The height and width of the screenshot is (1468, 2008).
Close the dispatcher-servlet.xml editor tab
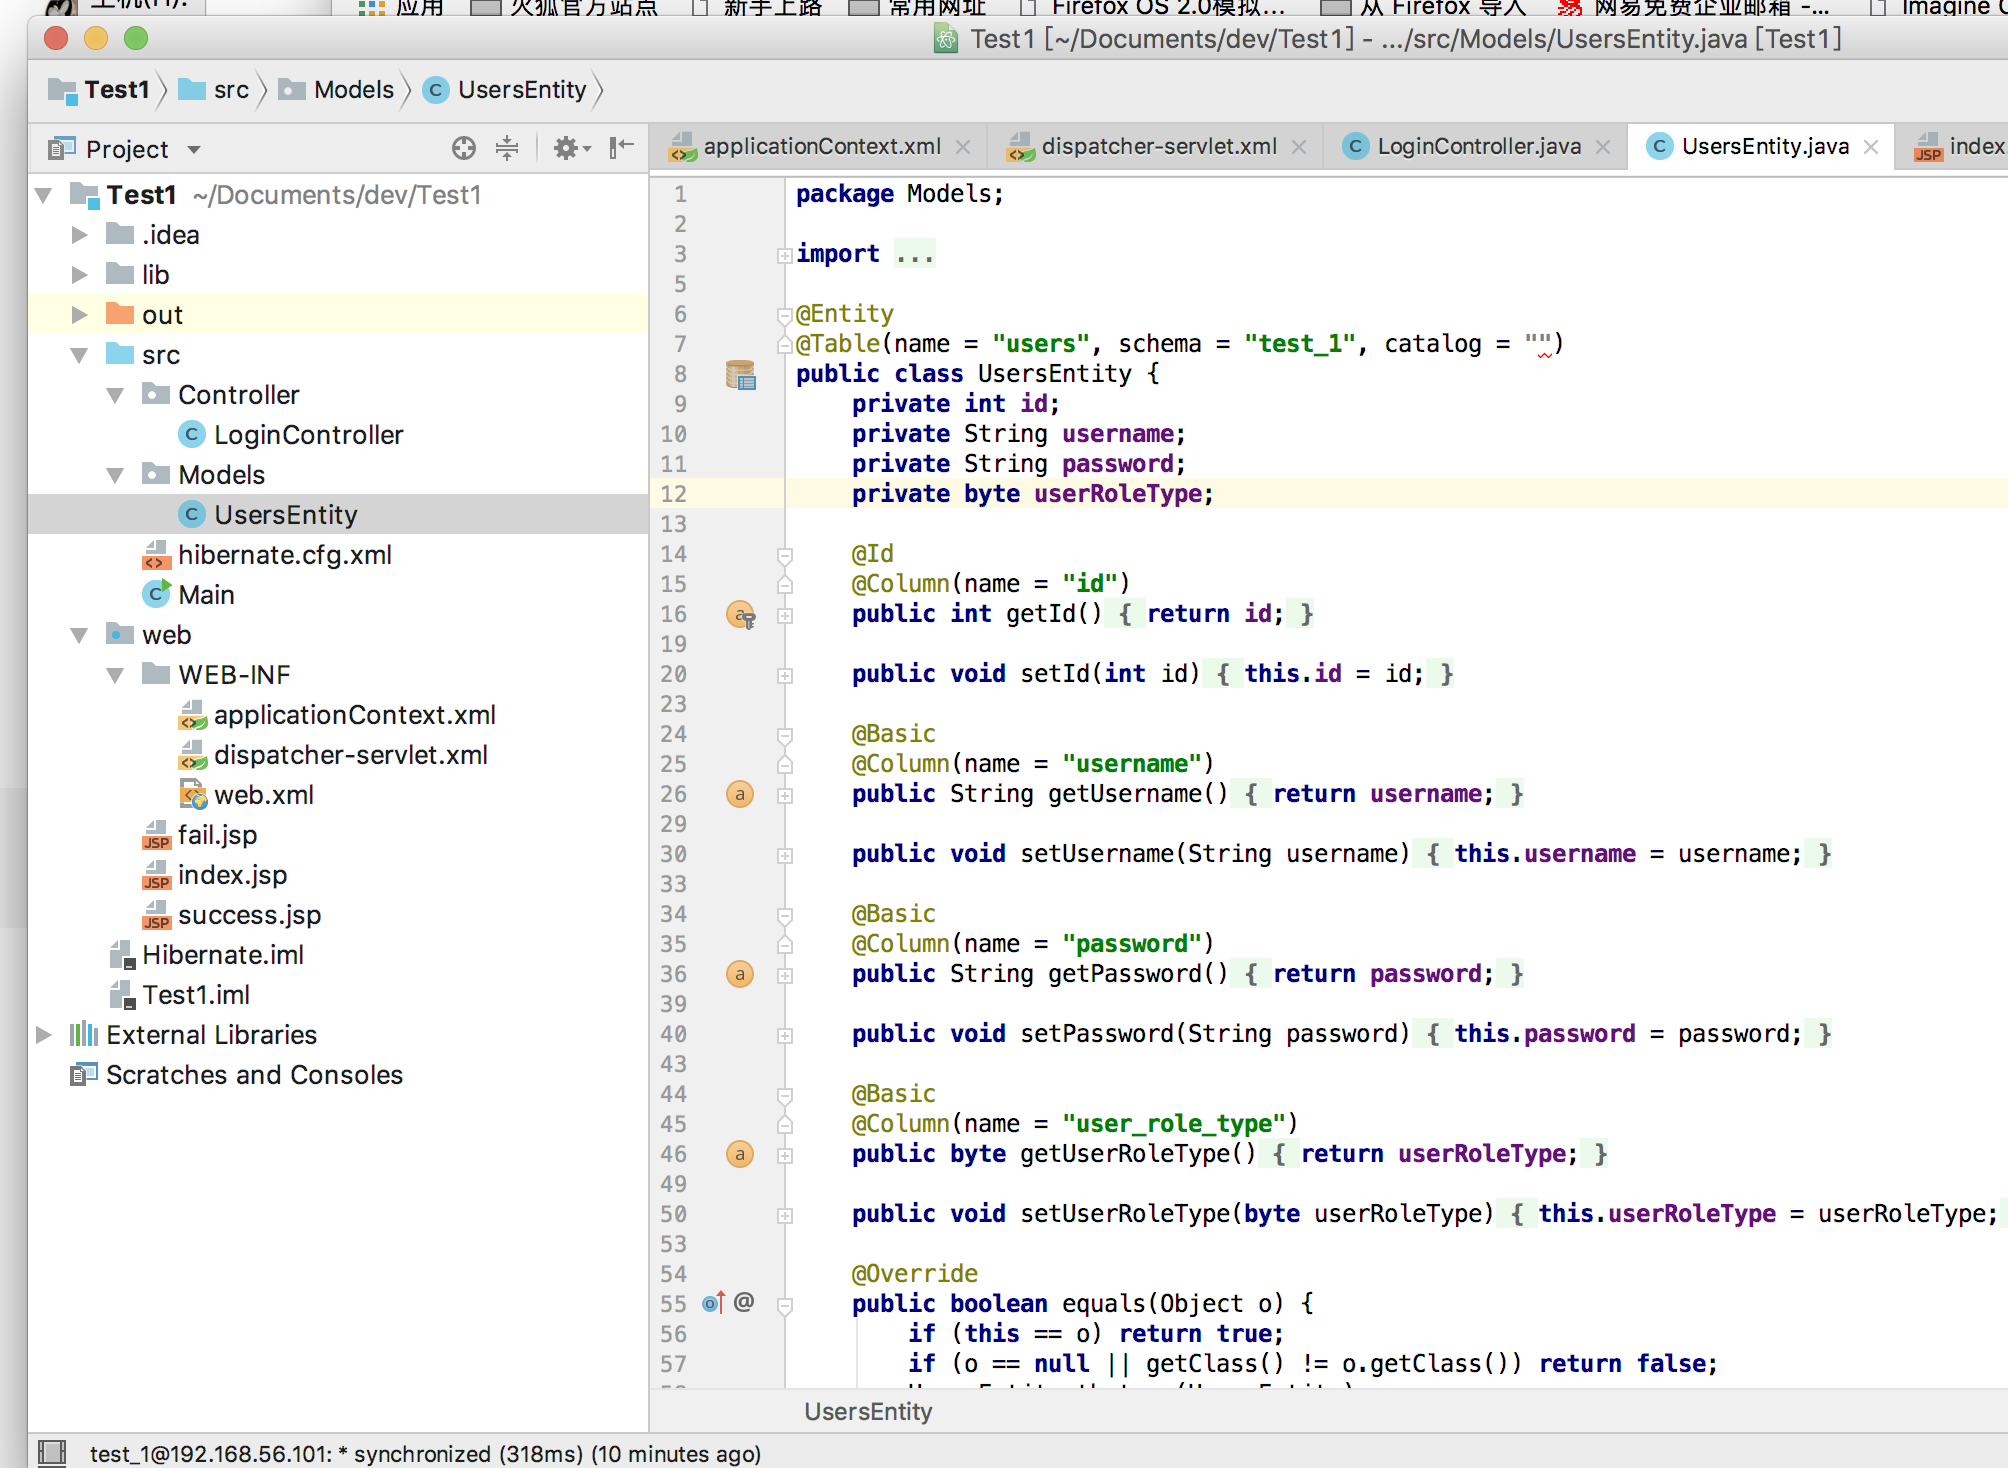[1299, 147]
